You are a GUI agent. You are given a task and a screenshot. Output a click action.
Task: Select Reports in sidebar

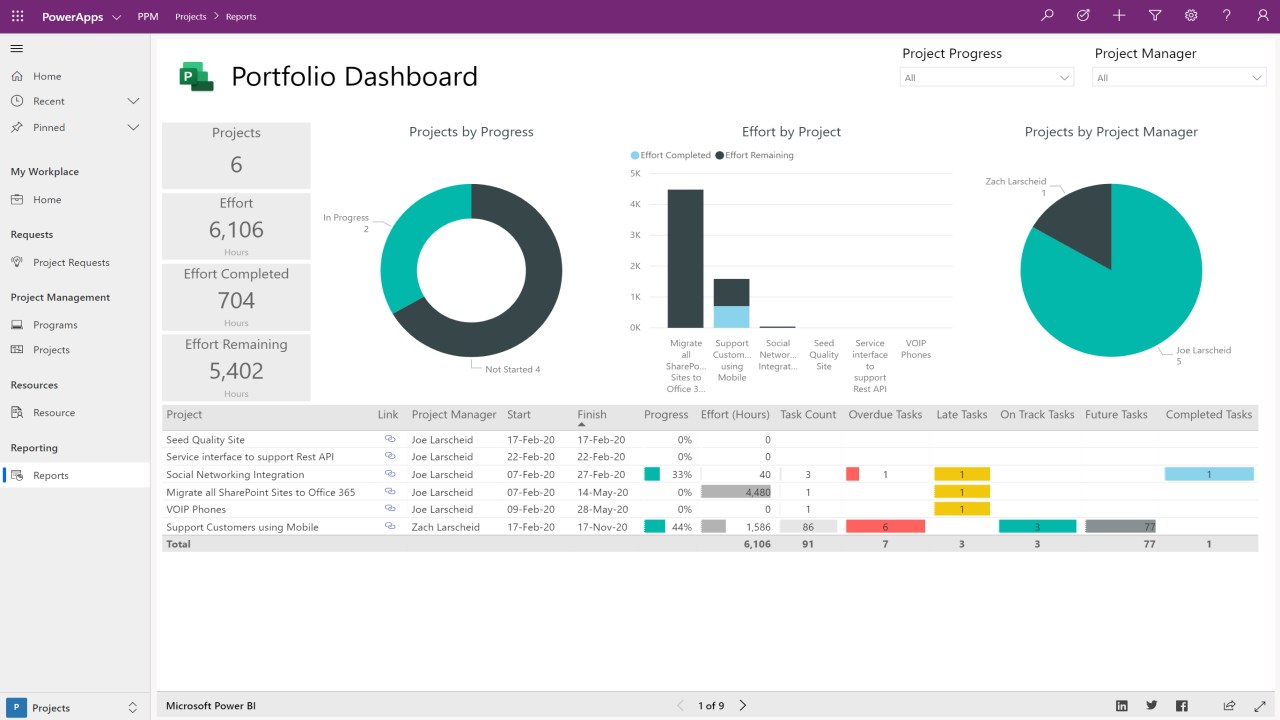75,475
